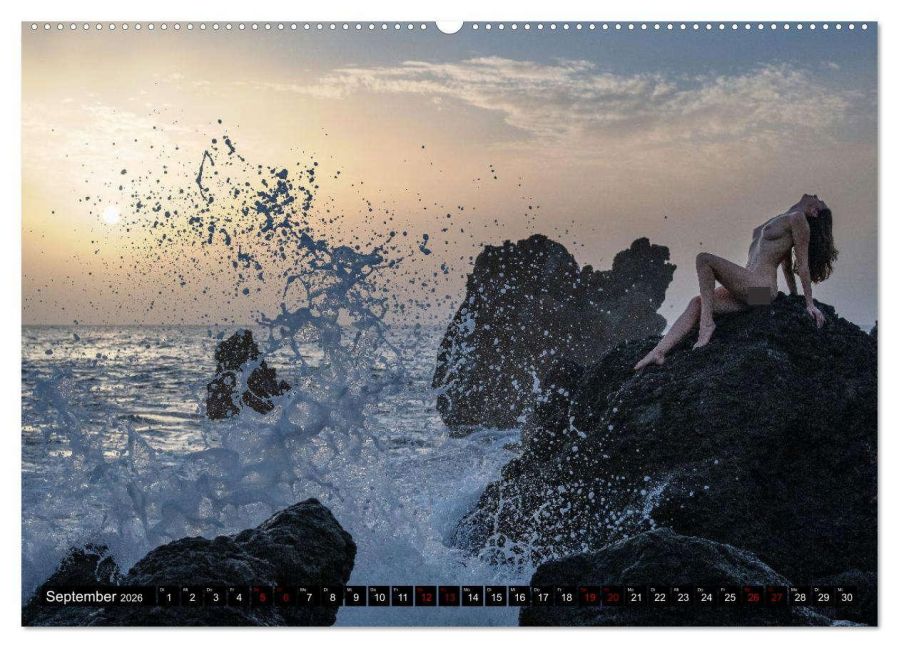Click the date 23 cell
Screen dimensions: 899x648
[x=683, y=596]
